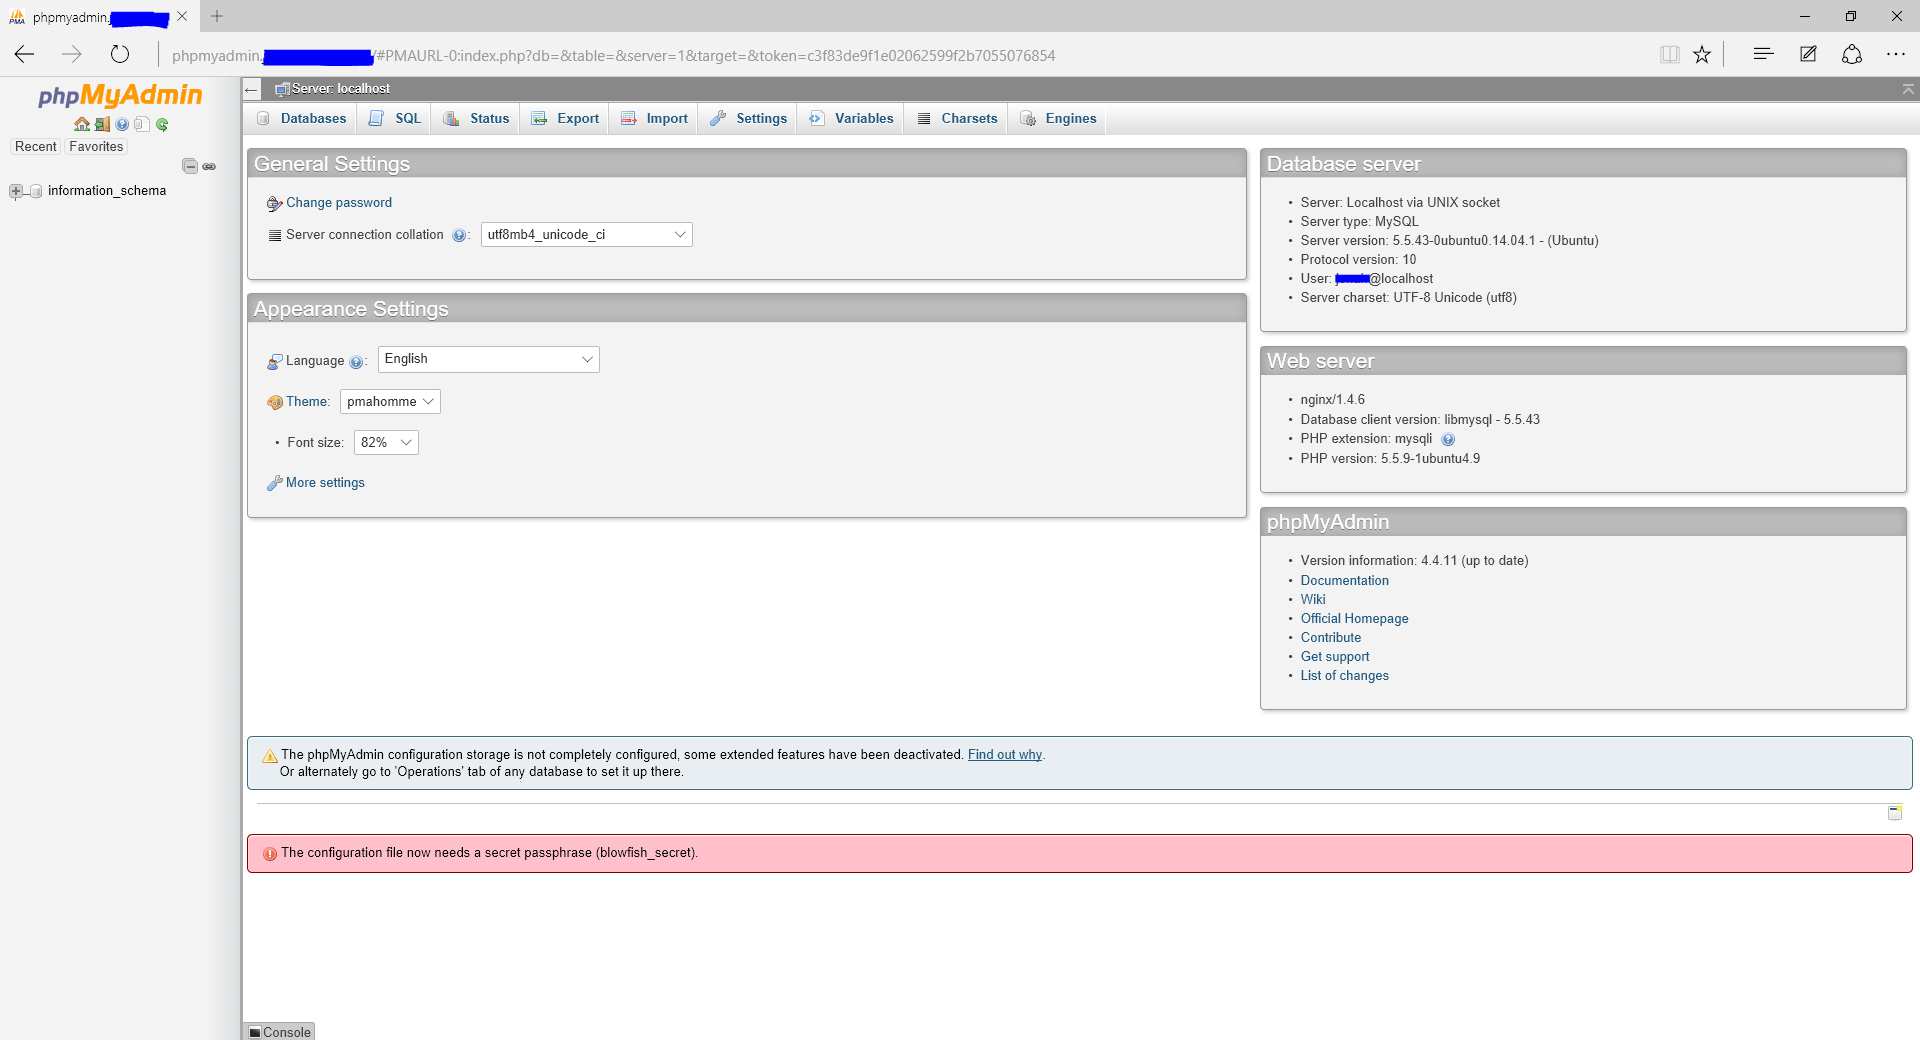Open the List of changes link

[1344, 676]
